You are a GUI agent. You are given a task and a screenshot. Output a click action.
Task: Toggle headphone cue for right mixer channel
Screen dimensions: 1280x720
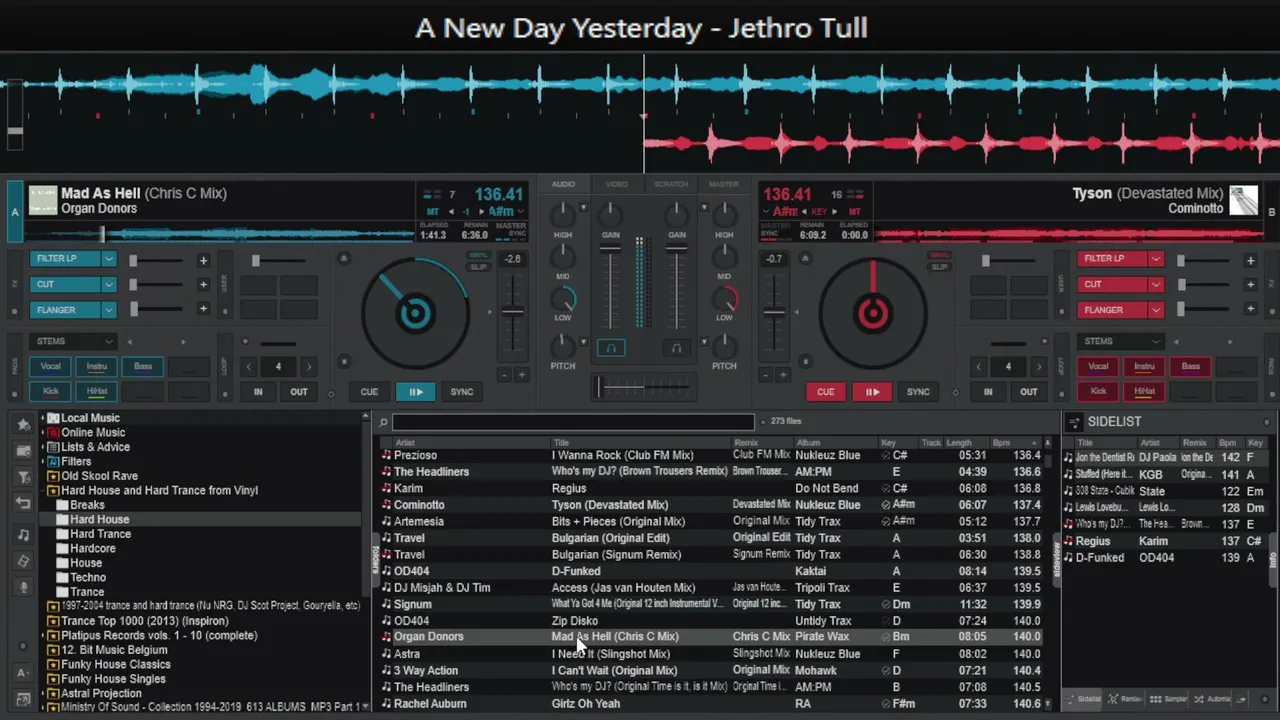(676, 348)
